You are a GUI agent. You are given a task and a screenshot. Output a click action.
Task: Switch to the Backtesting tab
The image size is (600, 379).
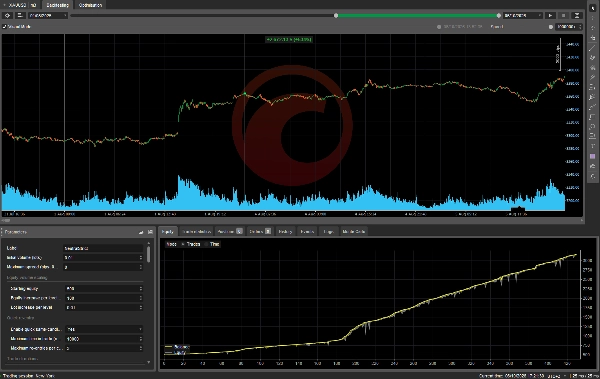coord(57,5)
